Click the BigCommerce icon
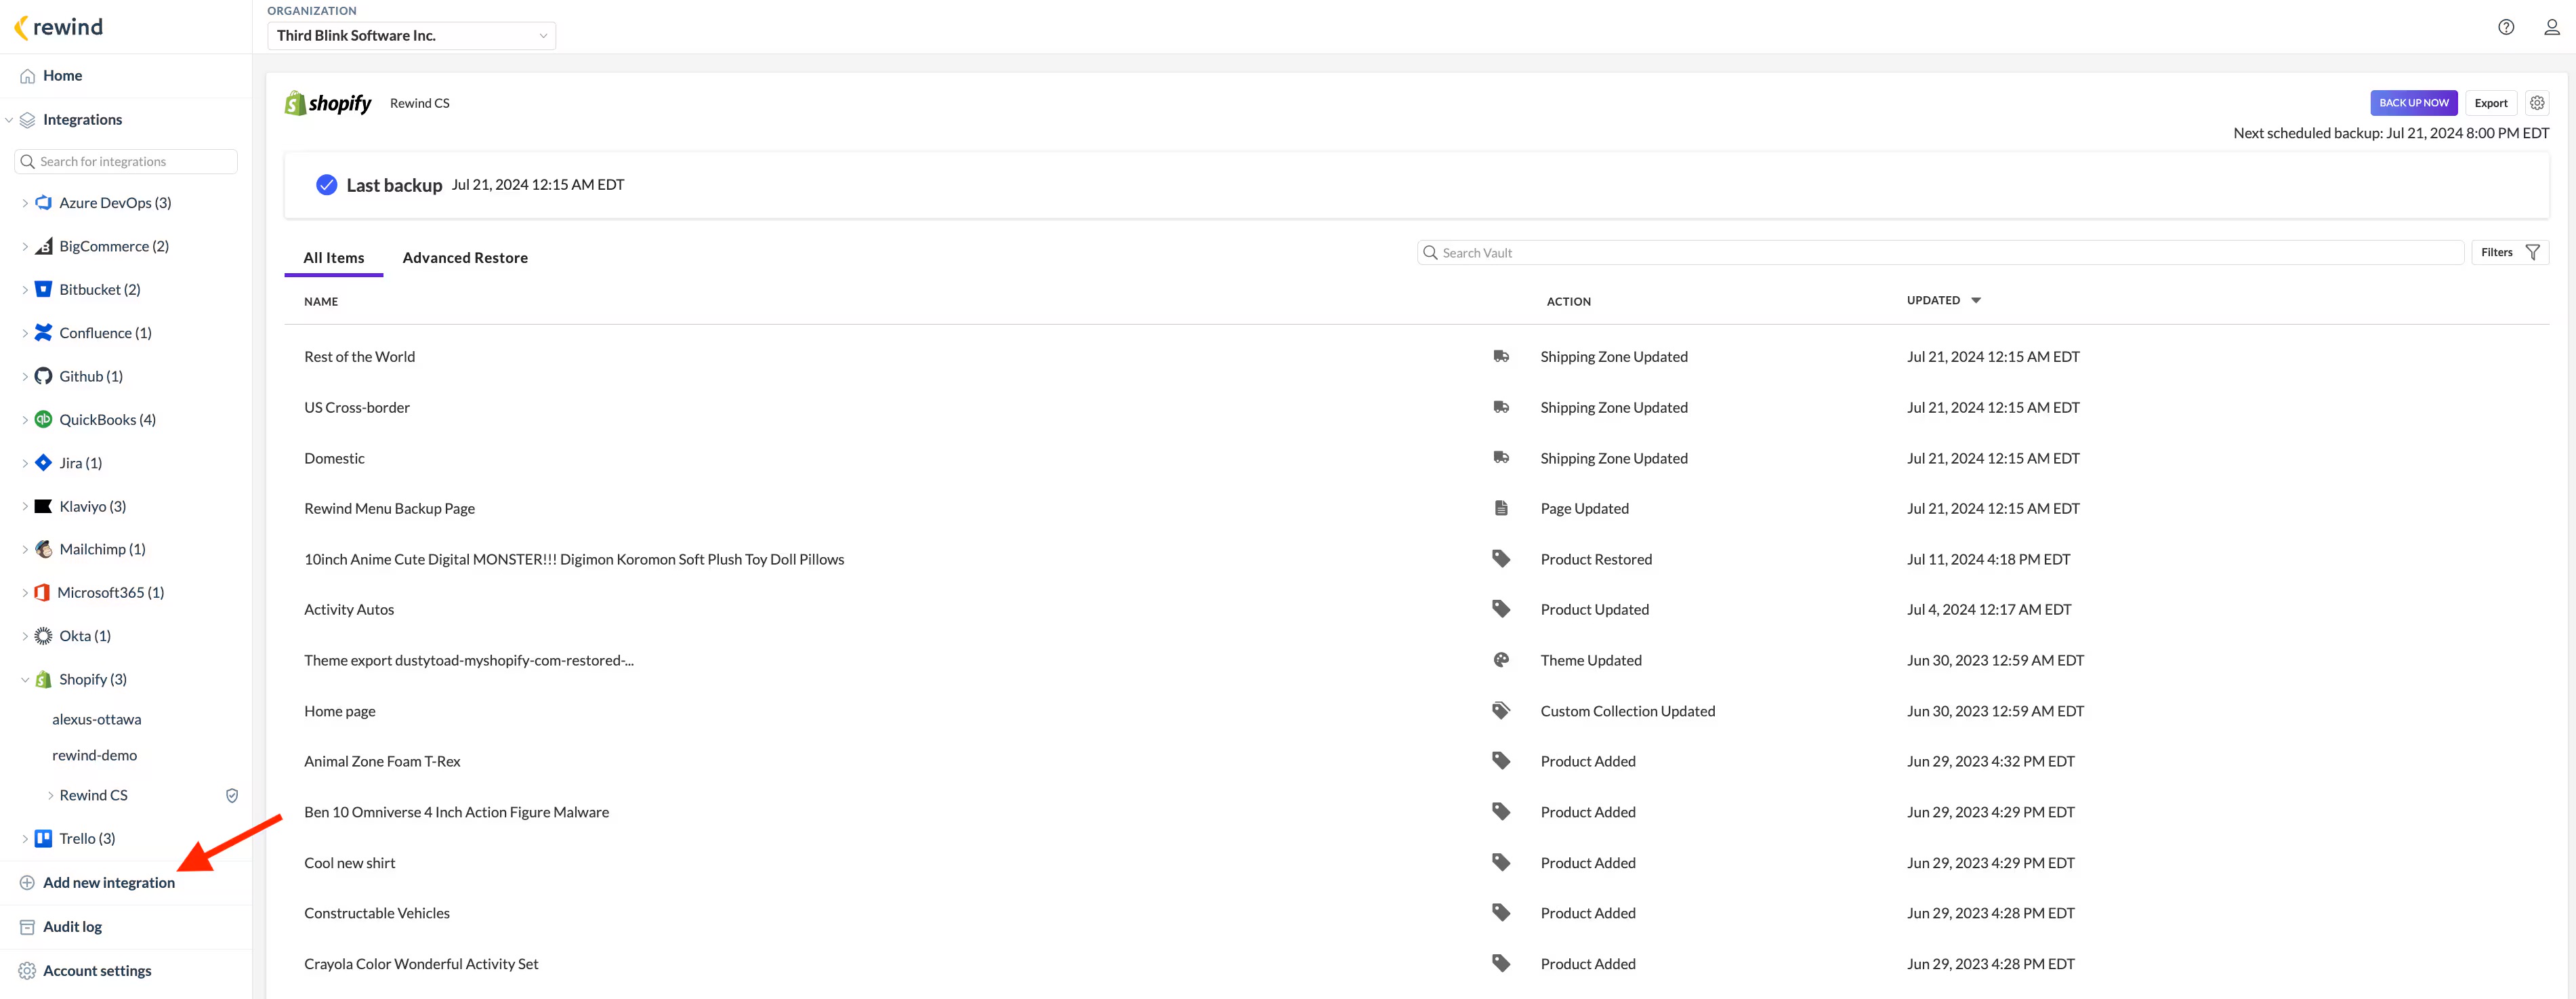This screenshot has height=999, width=2576. coord(43,246)
